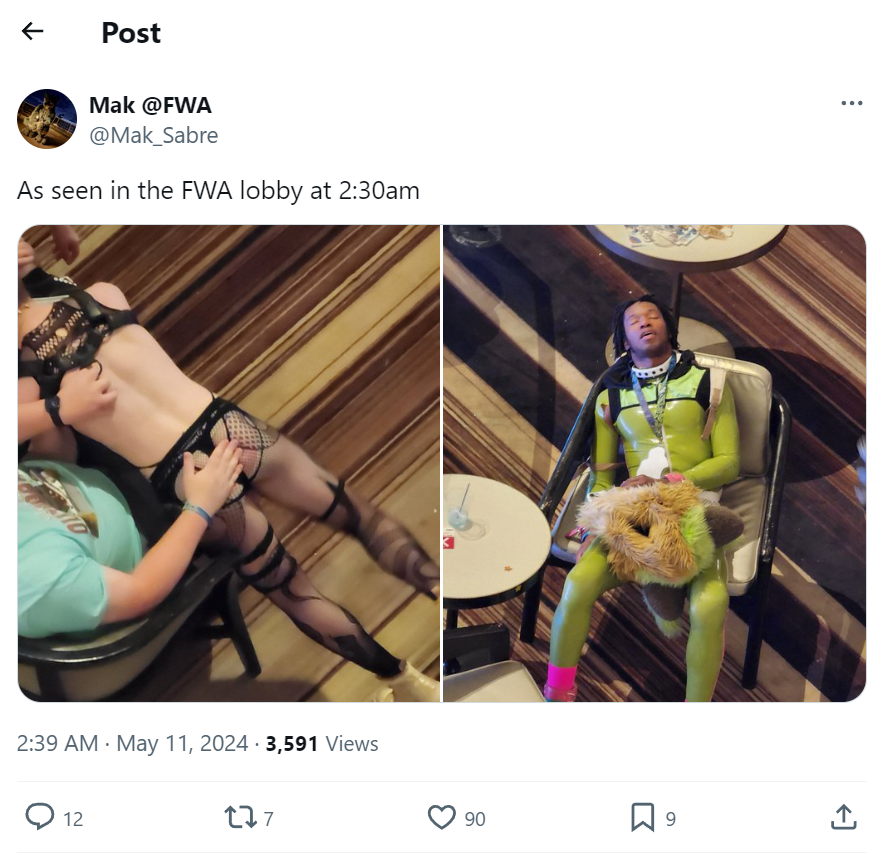891x855 pixels.
Task: Click the 9 bookmarks count
Action: coord(671,819)
